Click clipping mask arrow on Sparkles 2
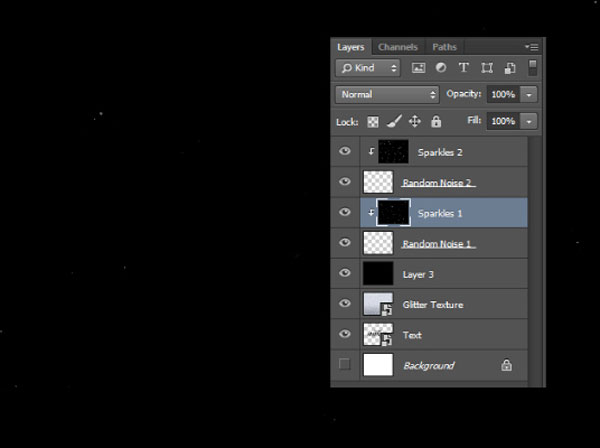Viewport: 600px width, 448px height. click(x=371, y=152)
